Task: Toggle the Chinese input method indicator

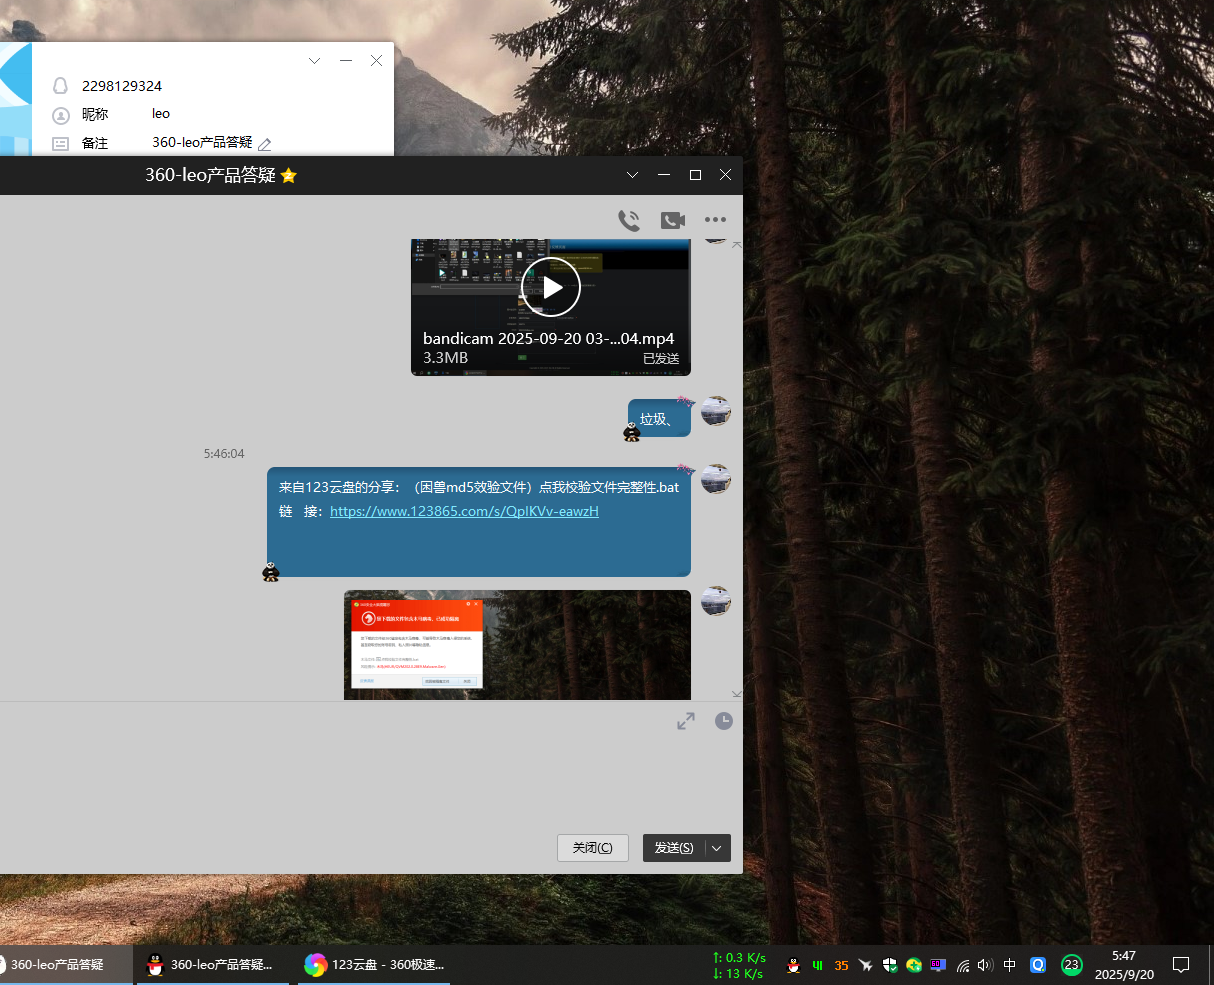Action: [1010, 965]
